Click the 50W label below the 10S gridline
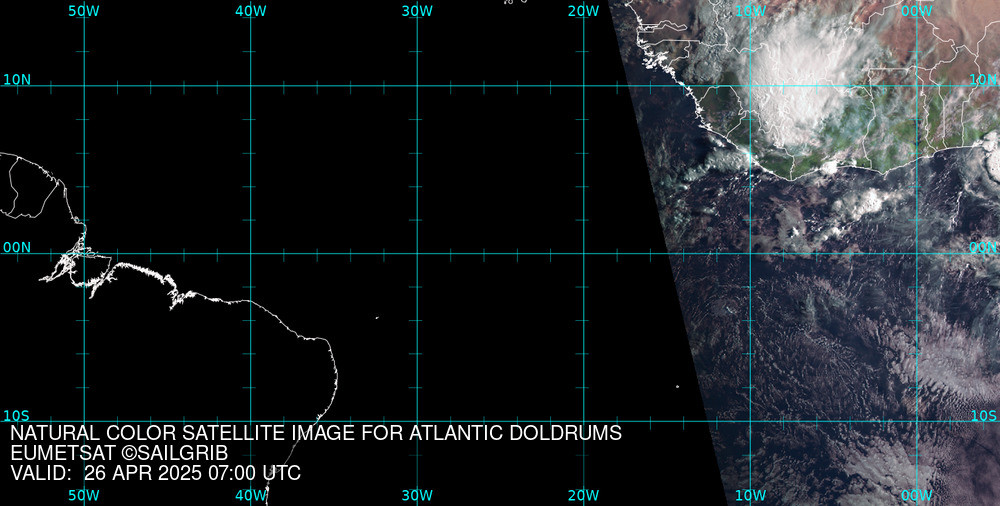Viewport: 1000px width, 506px height. click(84, 496)
